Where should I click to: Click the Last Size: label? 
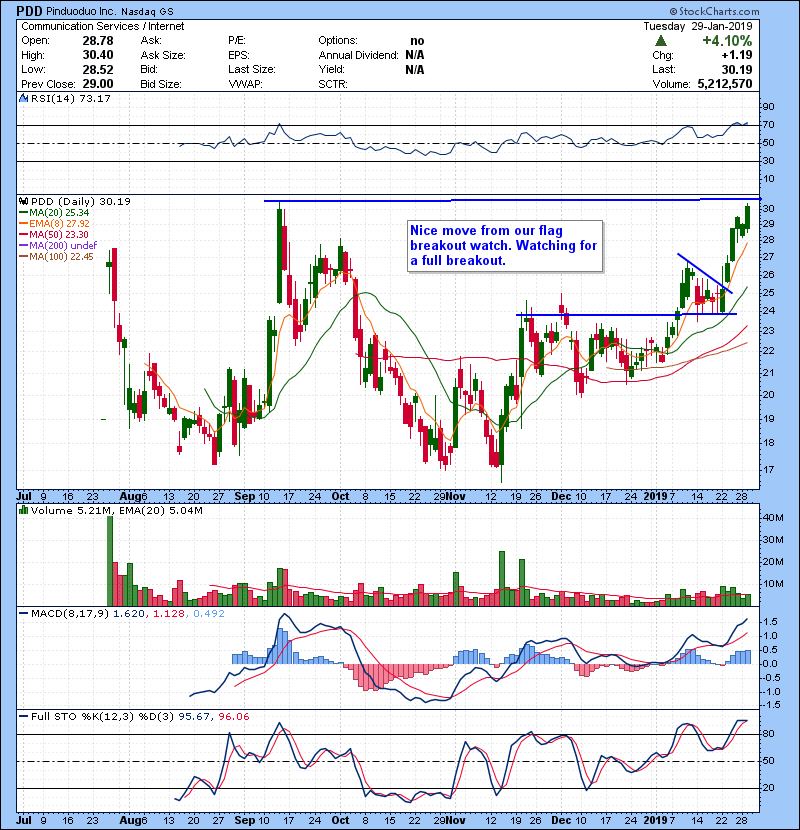252,69
